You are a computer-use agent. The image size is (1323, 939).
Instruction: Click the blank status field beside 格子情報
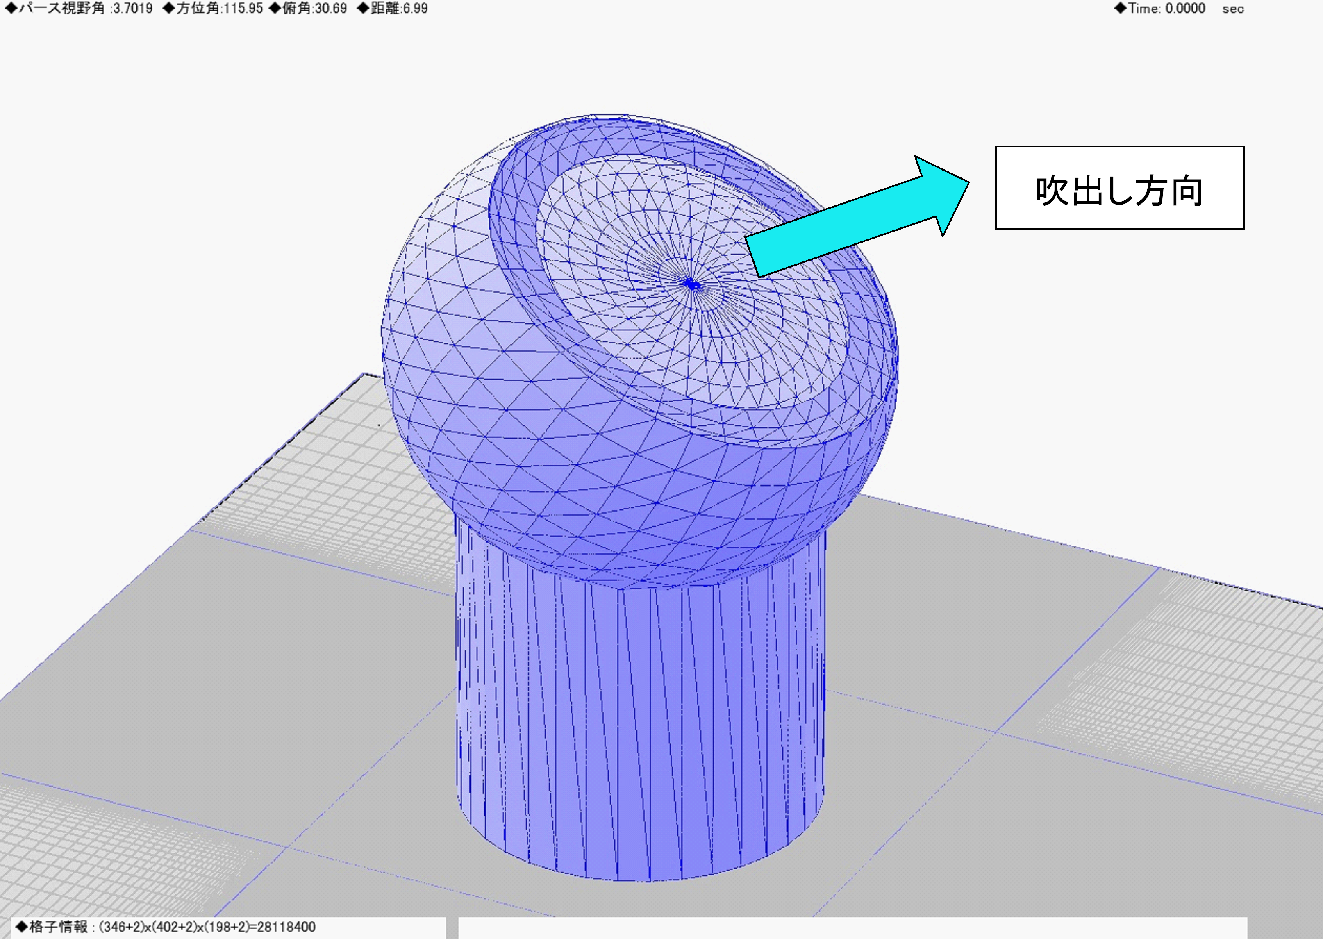[852, 928]
